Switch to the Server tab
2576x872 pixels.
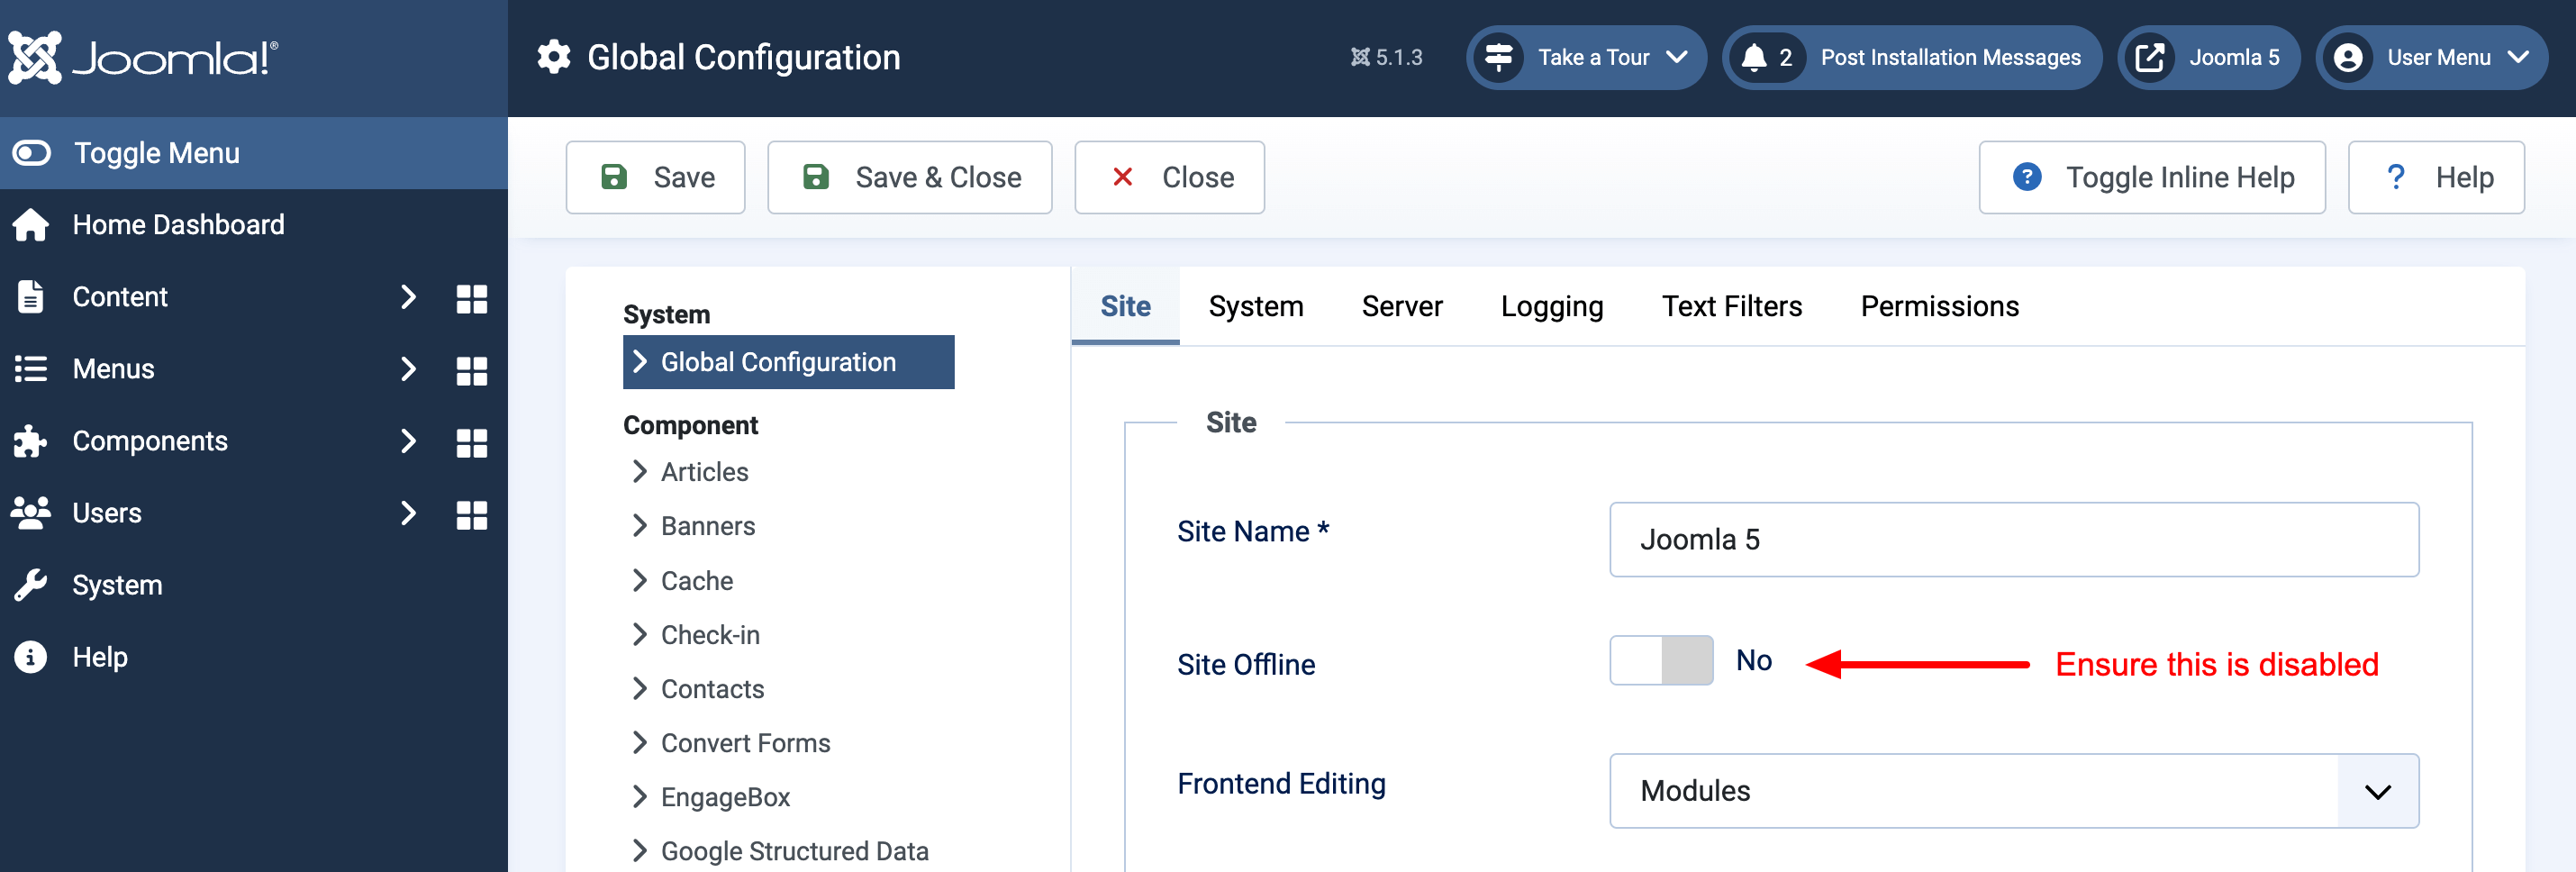[1402, 306]
